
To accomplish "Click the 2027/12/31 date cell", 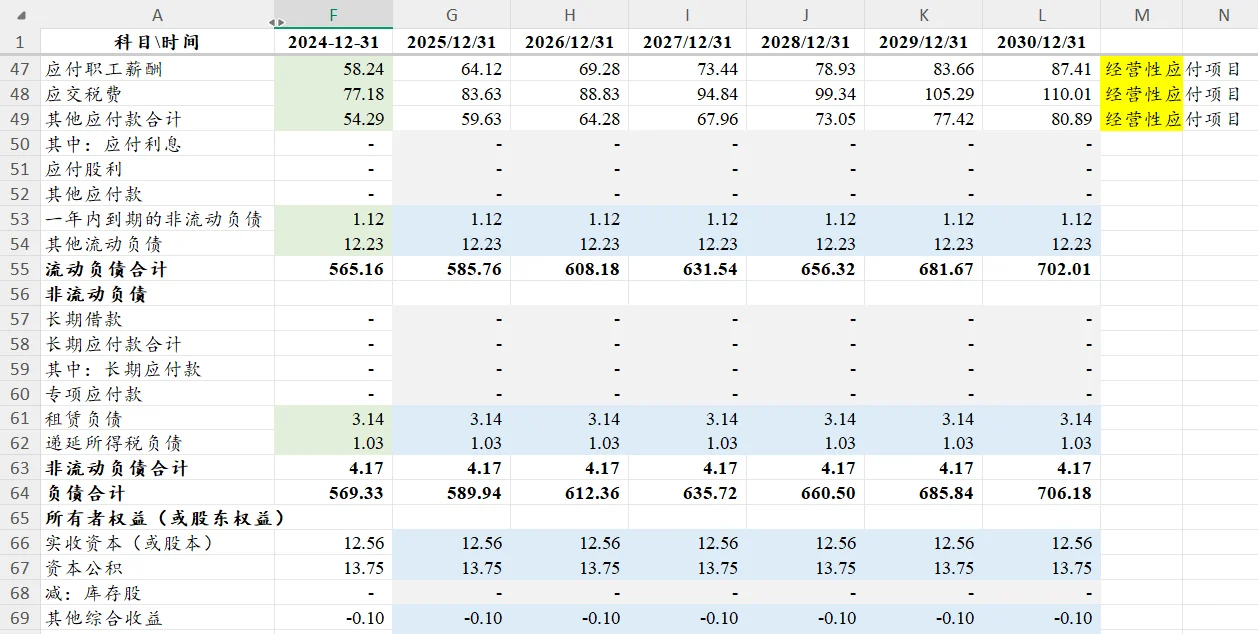I will [x=687, y=42].
